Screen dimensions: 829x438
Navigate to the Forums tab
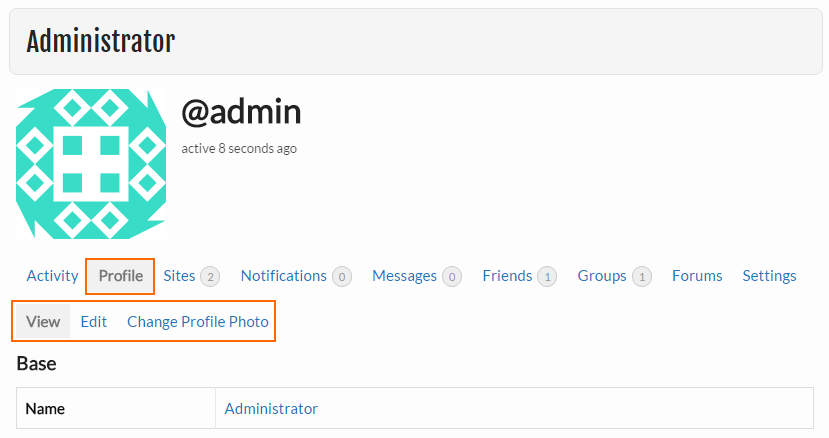click(x=697, y=276)
